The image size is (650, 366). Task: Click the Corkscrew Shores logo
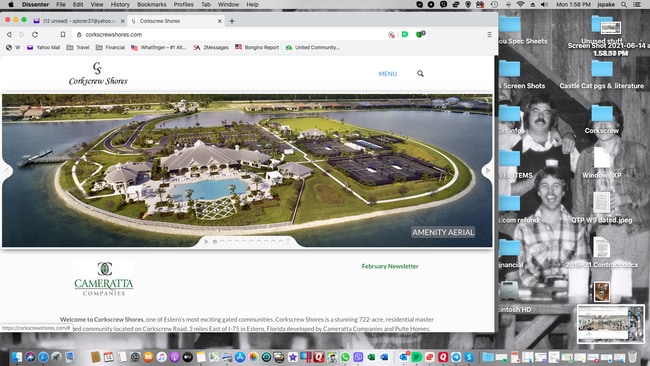[98, 74]
